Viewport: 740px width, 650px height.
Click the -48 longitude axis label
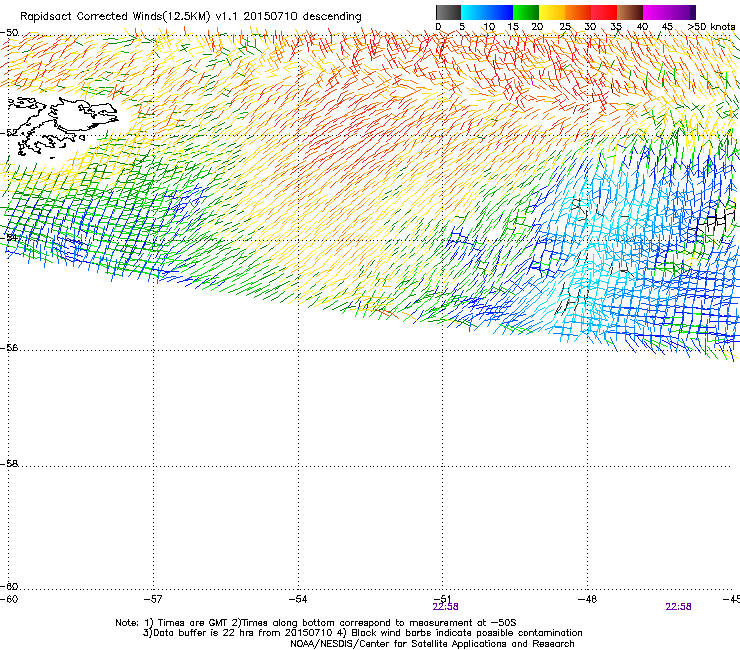pyautogui.click(x=587, y=599)
